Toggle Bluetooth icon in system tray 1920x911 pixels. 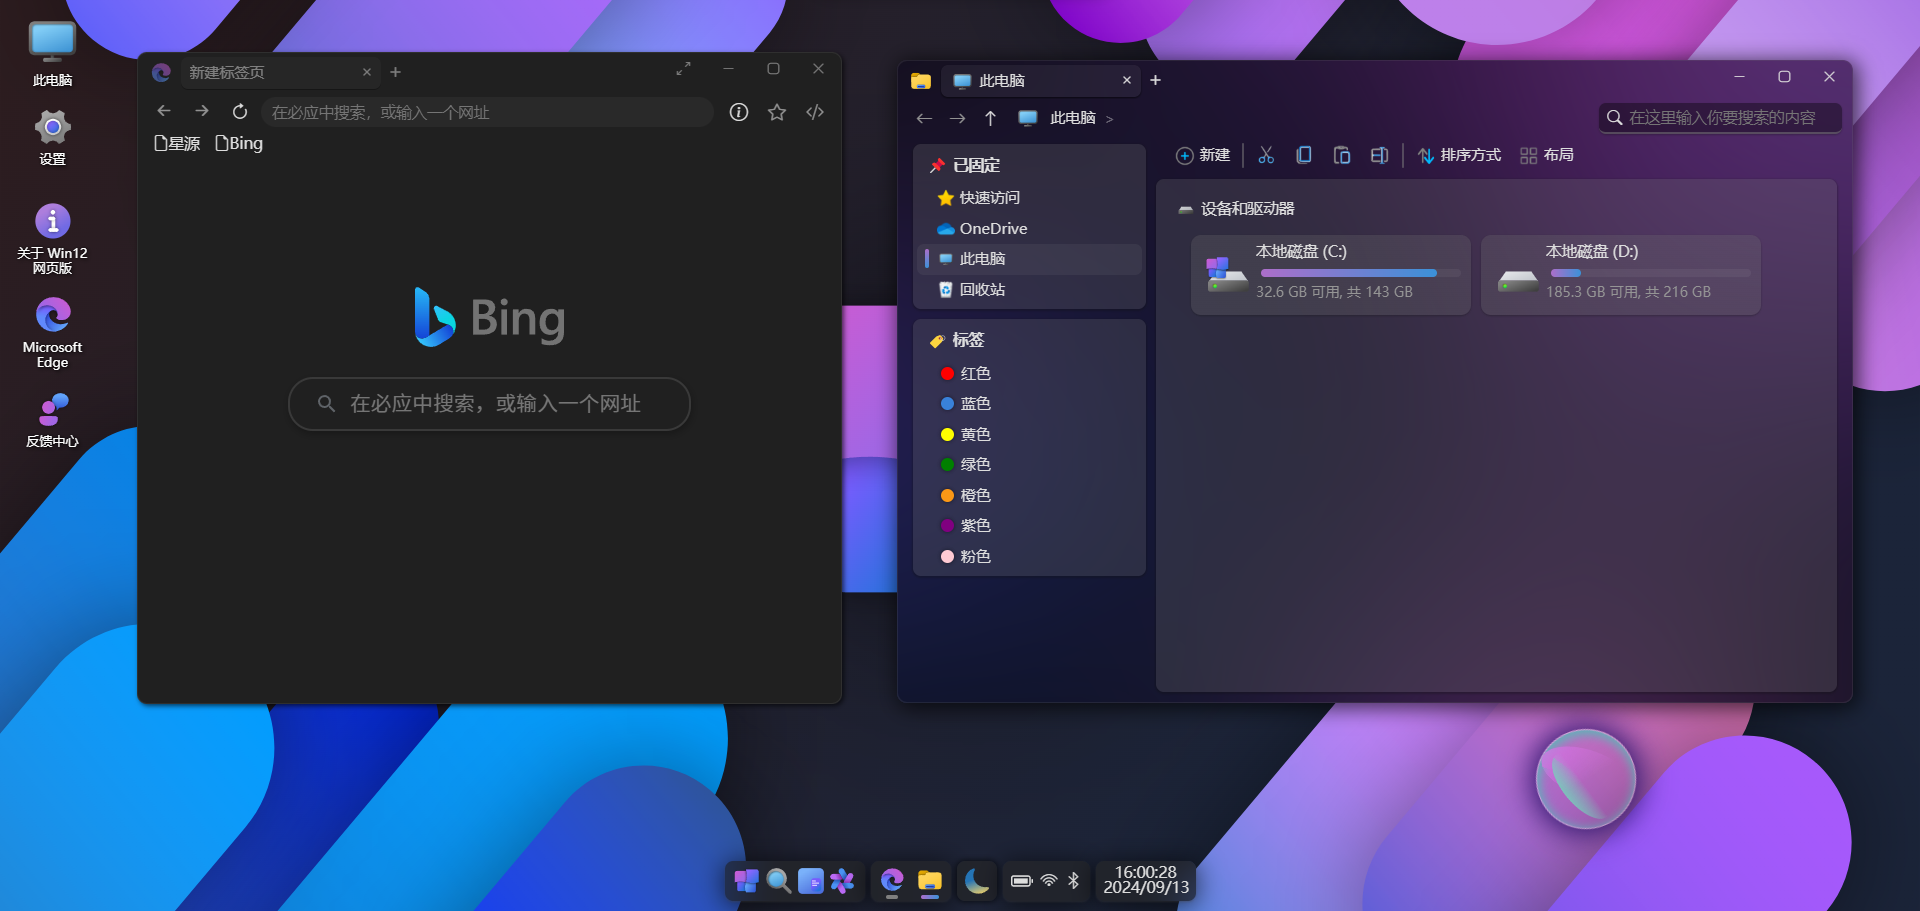(1074, 881)
